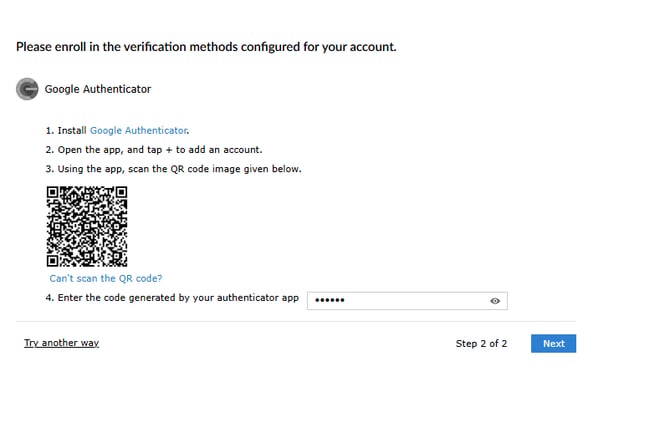Viewport: 670px width, 443px height.
Task: Click the "Please enroll in the verification methods" heading
Action: point(206,47)
